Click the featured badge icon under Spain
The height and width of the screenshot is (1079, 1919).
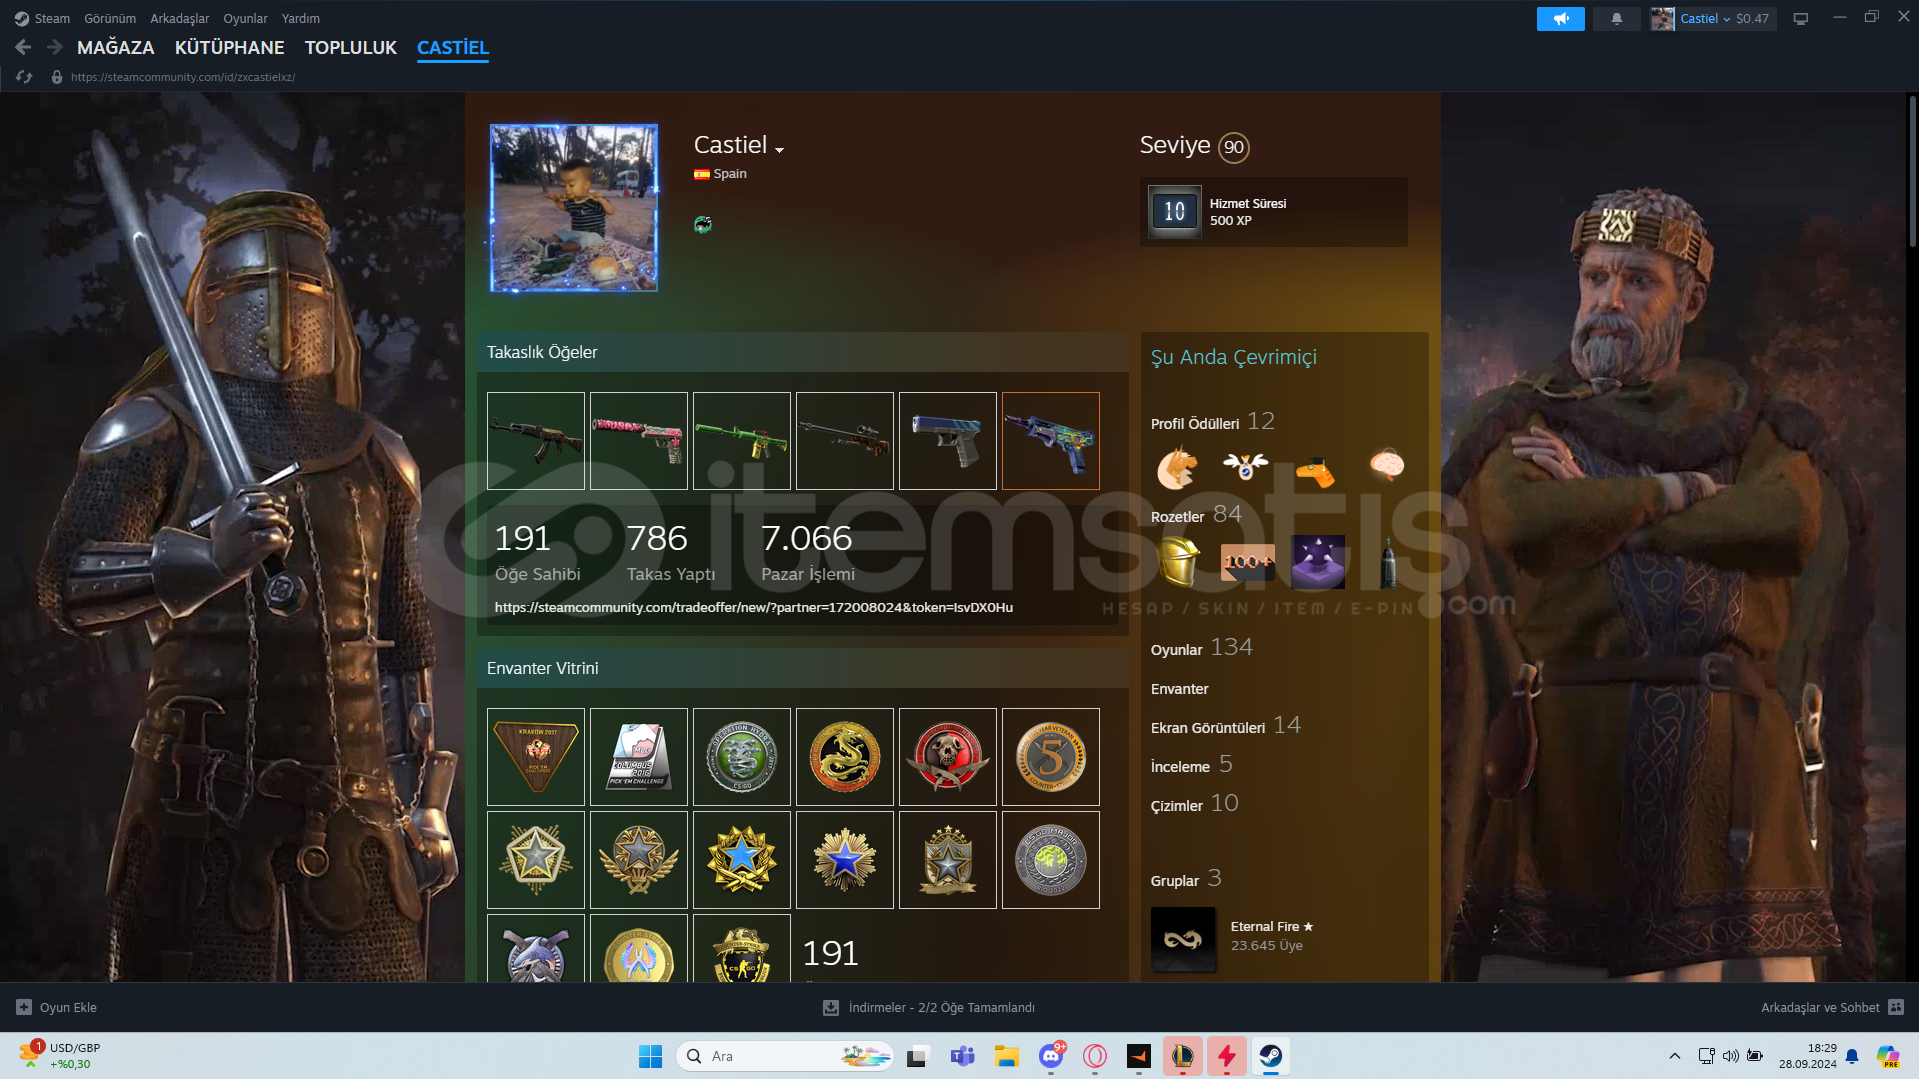[703, 224]
